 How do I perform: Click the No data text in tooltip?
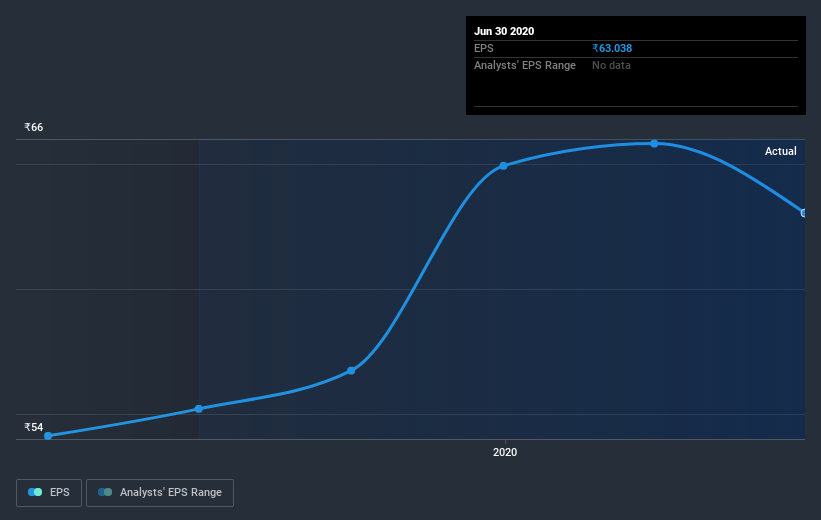coord(611,65)
